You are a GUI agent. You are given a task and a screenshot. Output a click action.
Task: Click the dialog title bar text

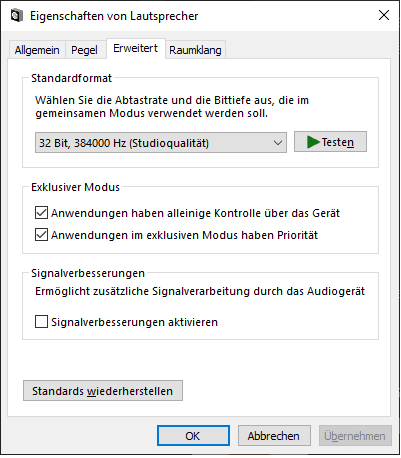(114, 16)
